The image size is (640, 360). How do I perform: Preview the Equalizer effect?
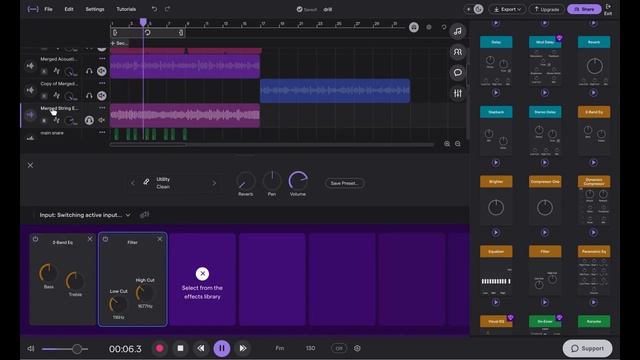(496, 302)
